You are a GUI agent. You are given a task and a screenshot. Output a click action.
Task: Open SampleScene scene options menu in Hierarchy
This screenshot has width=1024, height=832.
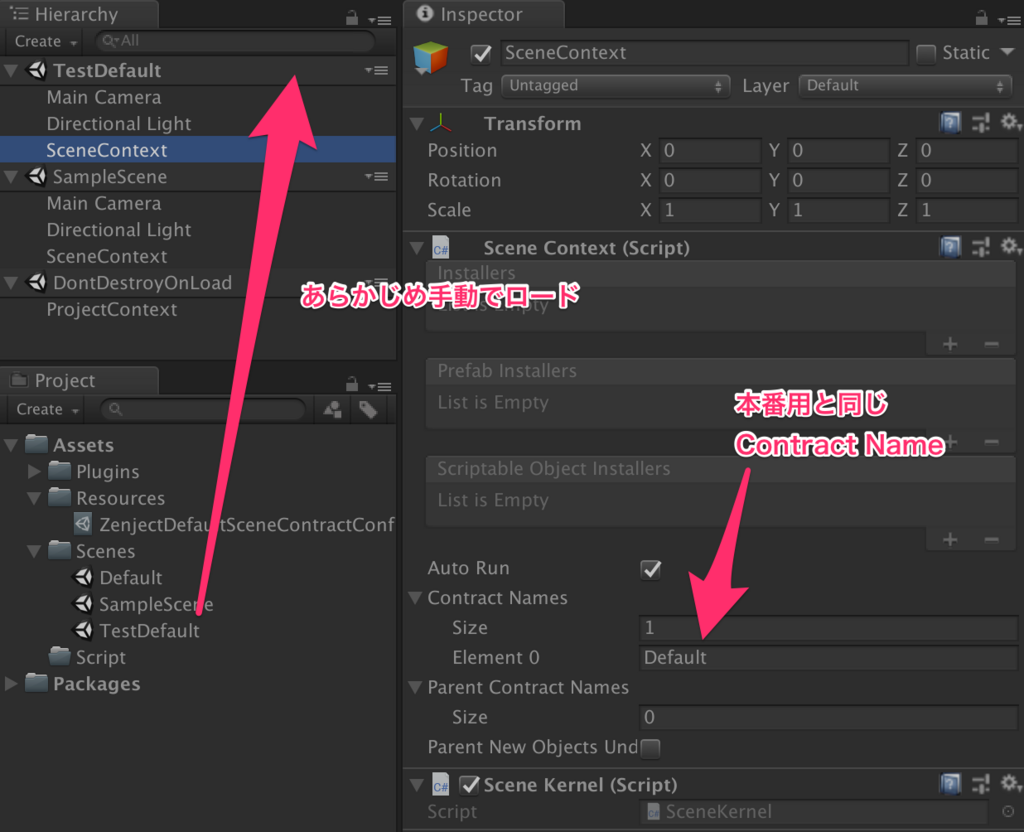tap(377, 176)
